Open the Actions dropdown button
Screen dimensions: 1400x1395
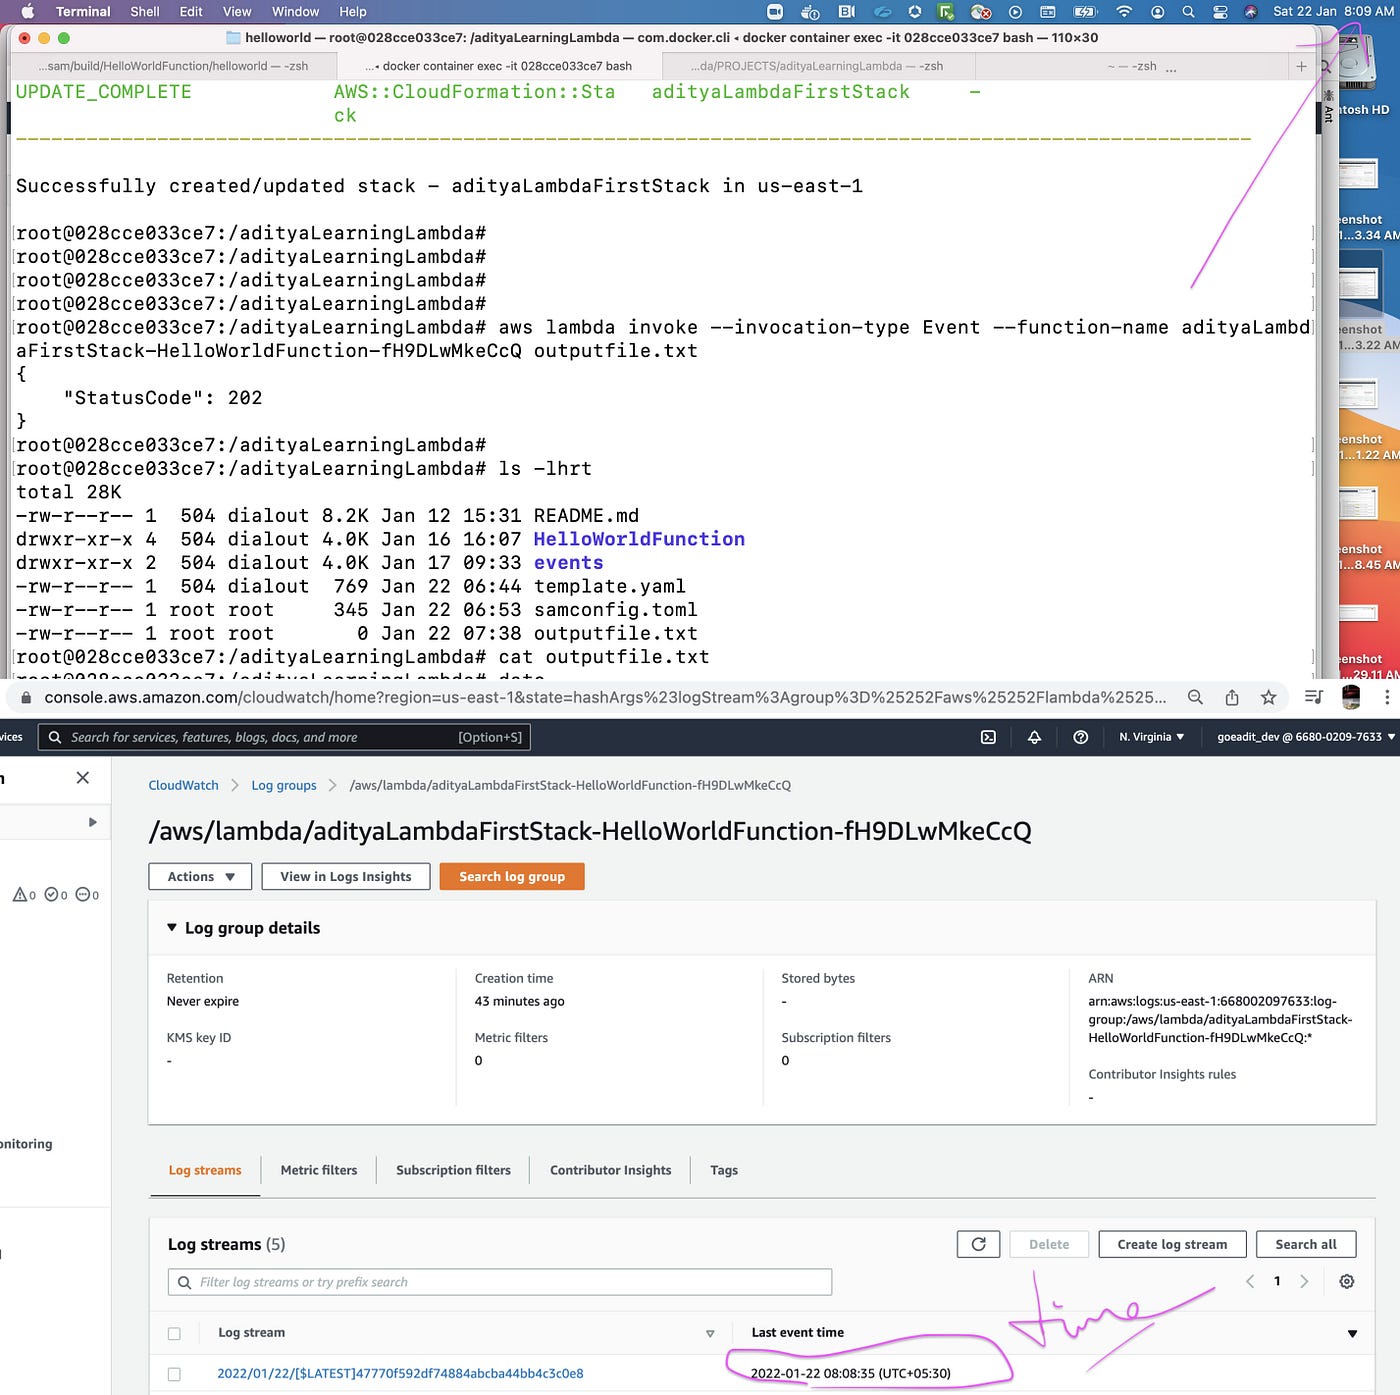click(200, 876)
